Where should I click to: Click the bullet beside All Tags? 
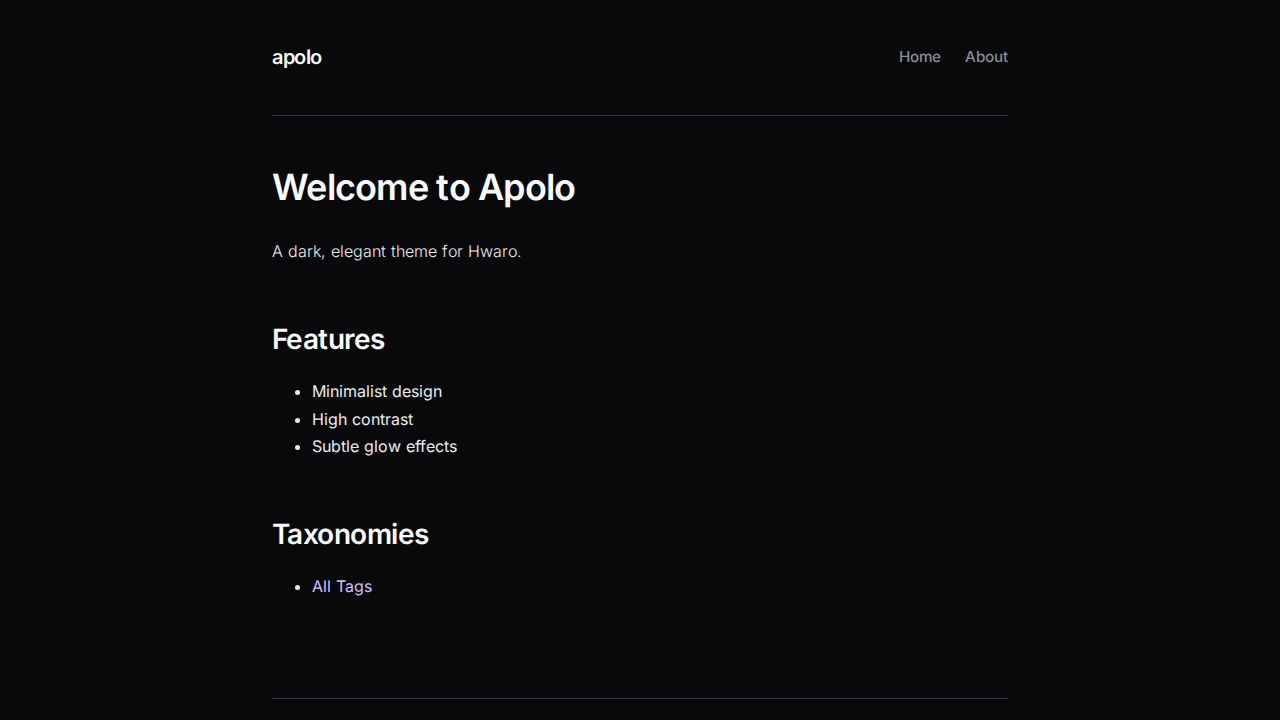coord(297,587)
